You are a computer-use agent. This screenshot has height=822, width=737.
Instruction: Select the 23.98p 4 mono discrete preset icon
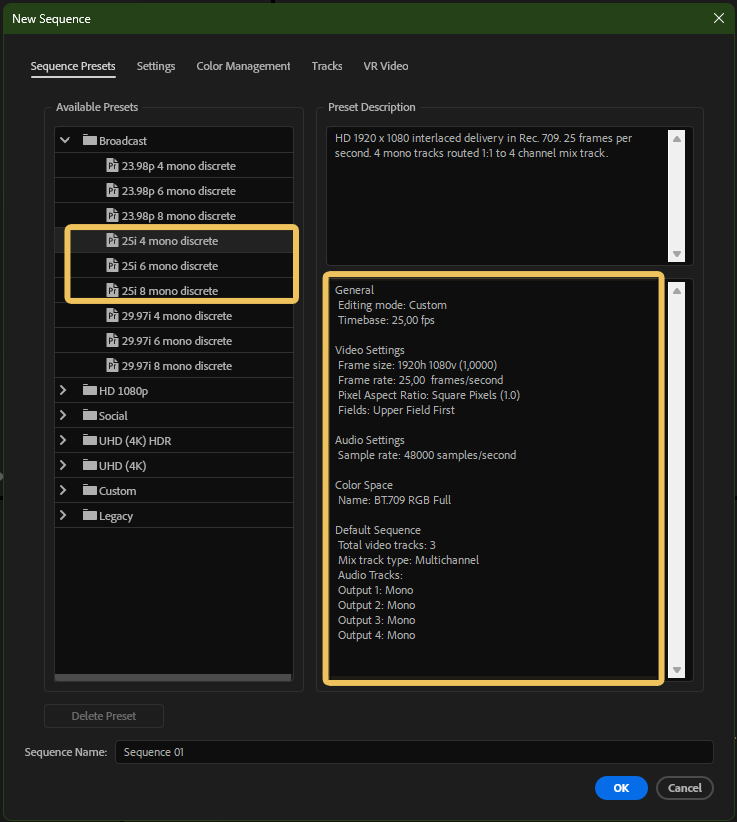(112, 166)
